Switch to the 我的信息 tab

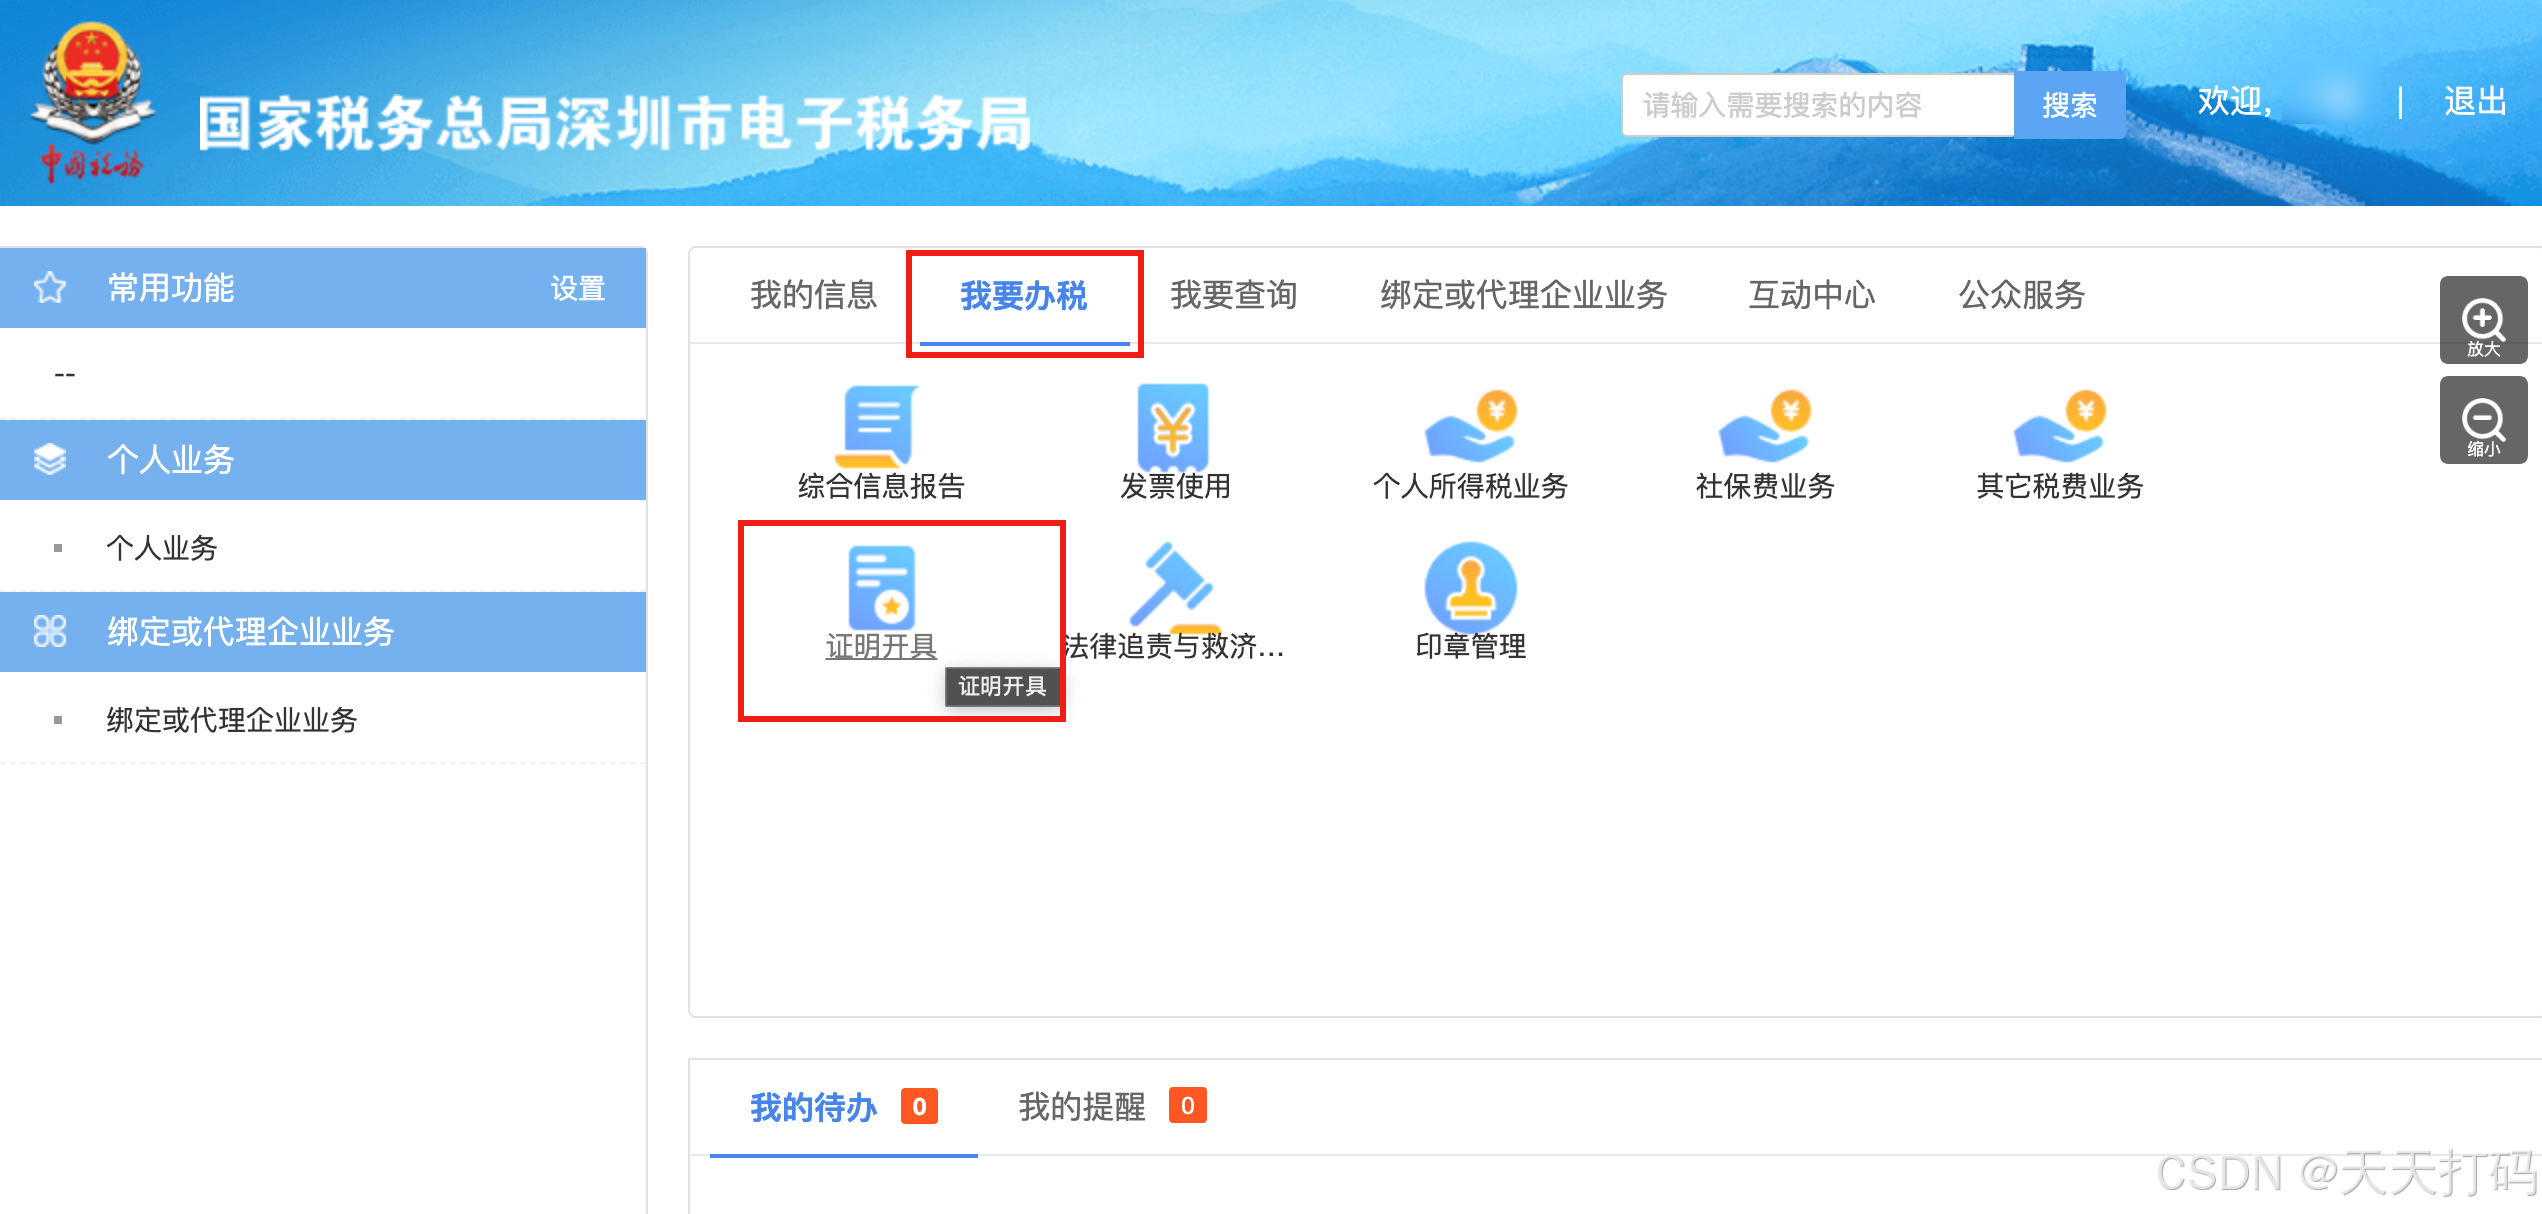[813, 295]
